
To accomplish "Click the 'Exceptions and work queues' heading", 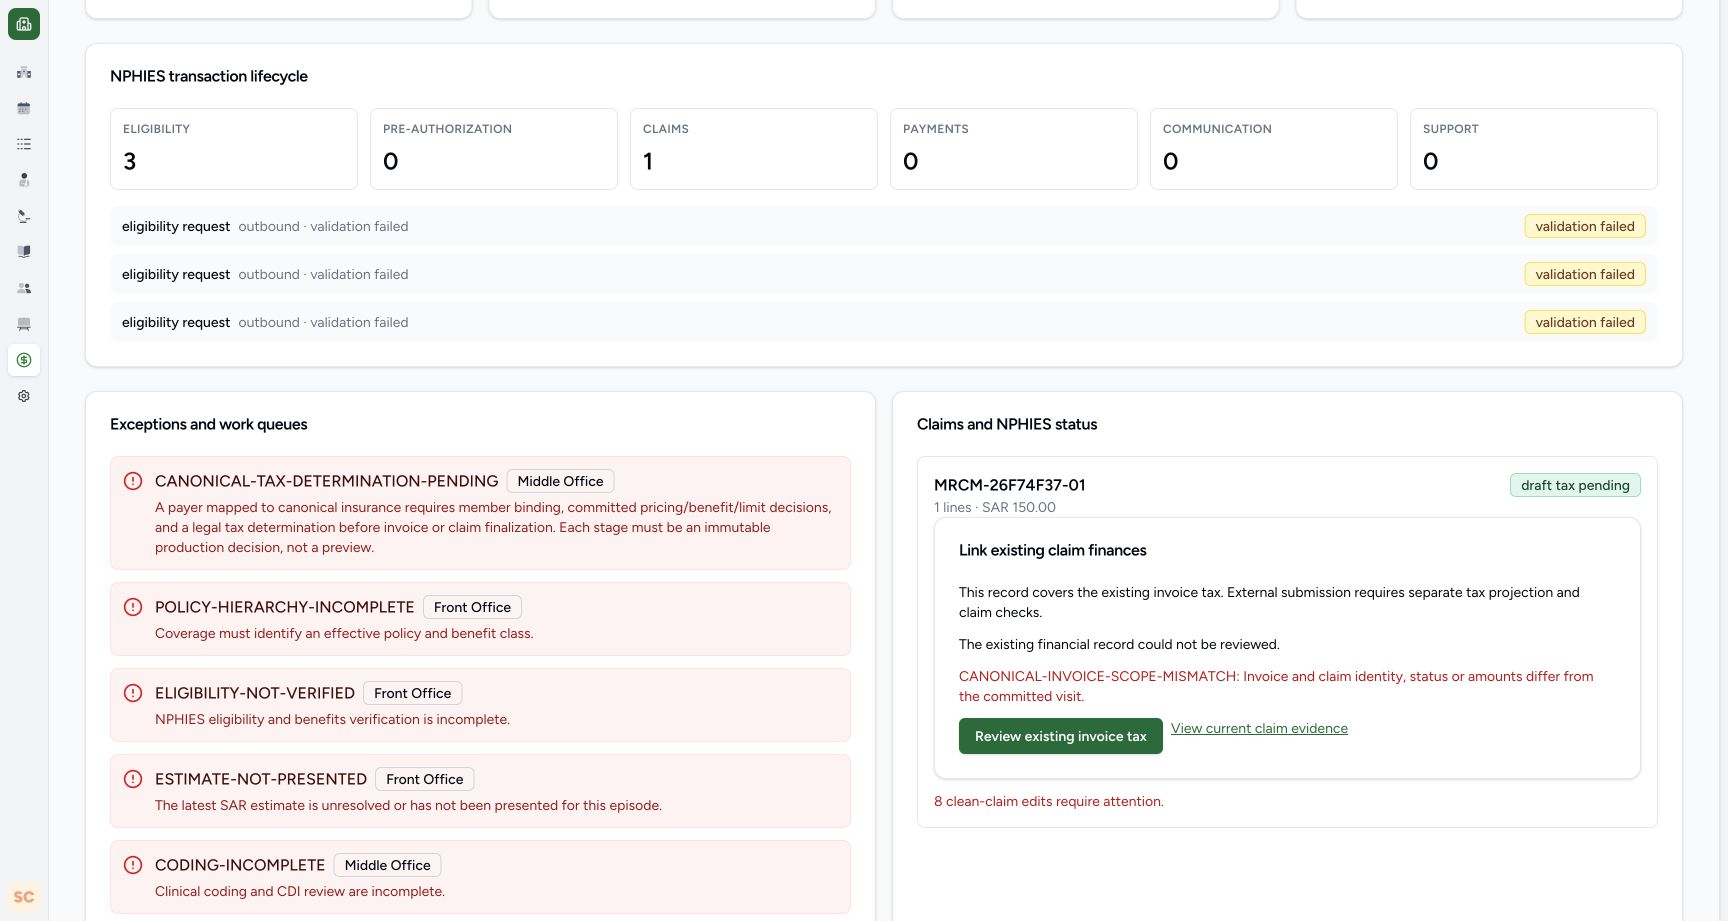I will click(209, 424).
